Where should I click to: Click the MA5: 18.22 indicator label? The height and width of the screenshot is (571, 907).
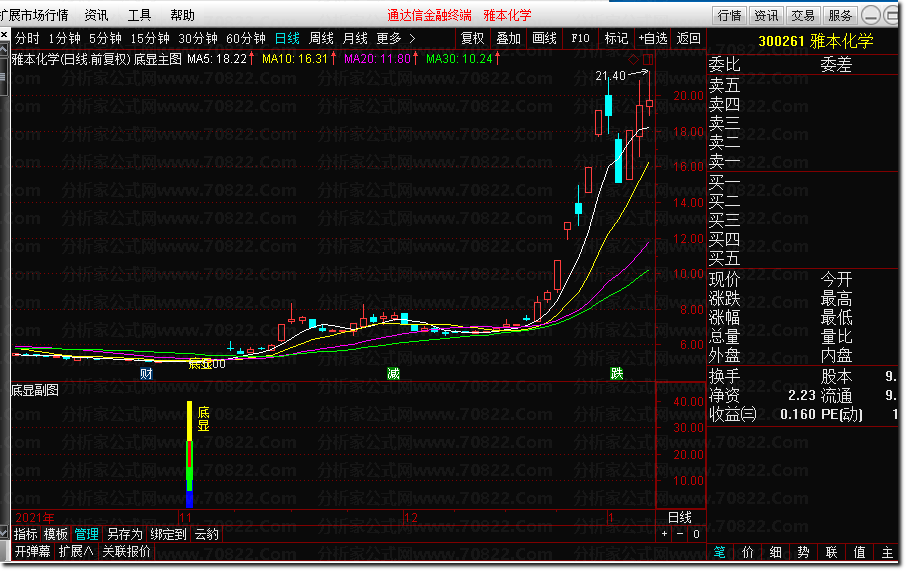(220, 59)
